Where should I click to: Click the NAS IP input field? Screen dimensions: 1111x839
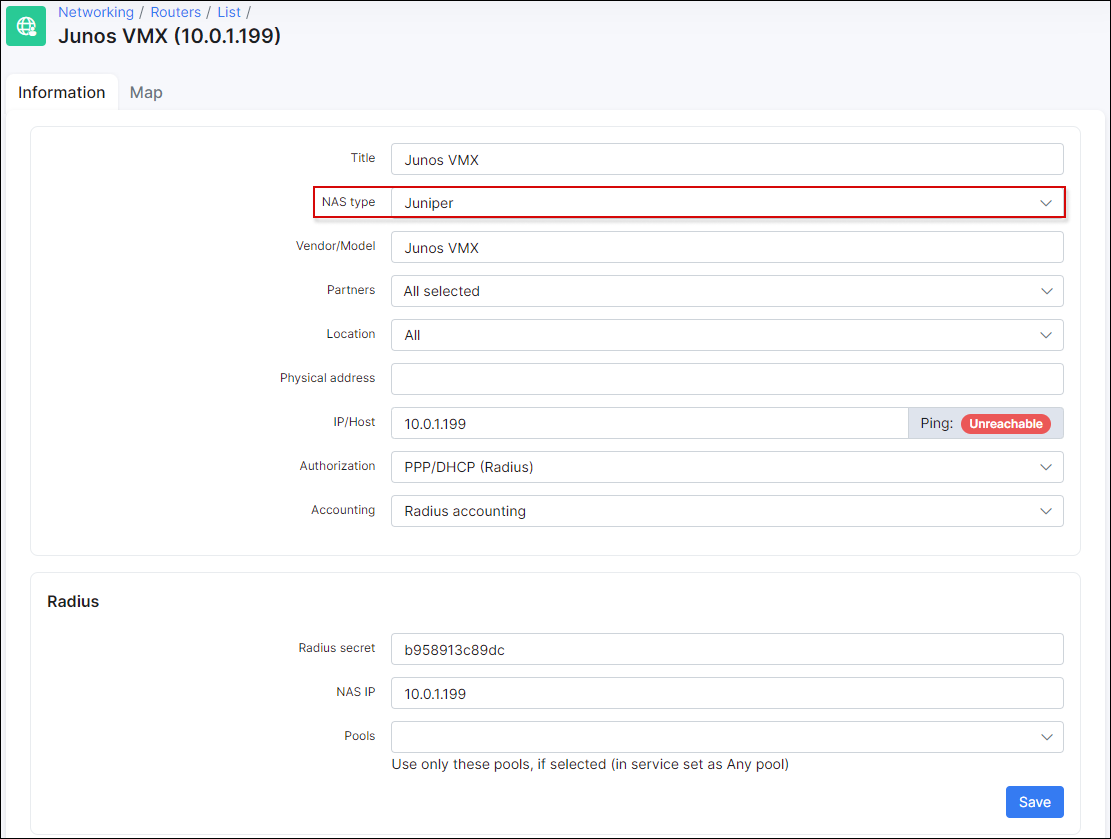tap(727, 692)
